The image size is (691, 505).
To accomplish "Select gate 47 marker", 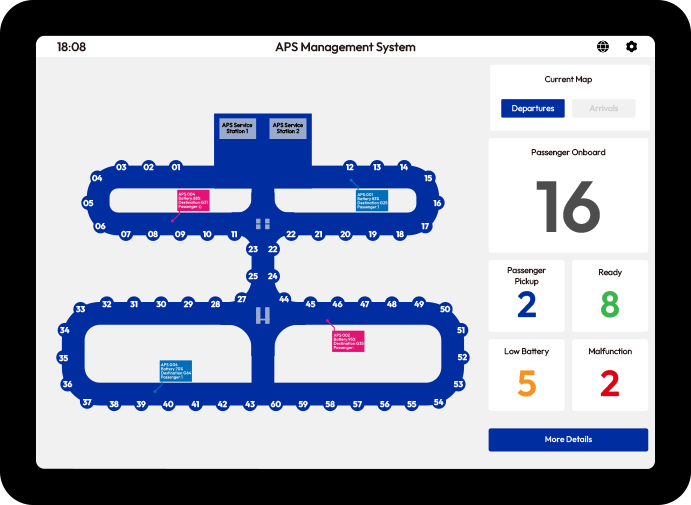I will tap(364, 304).
